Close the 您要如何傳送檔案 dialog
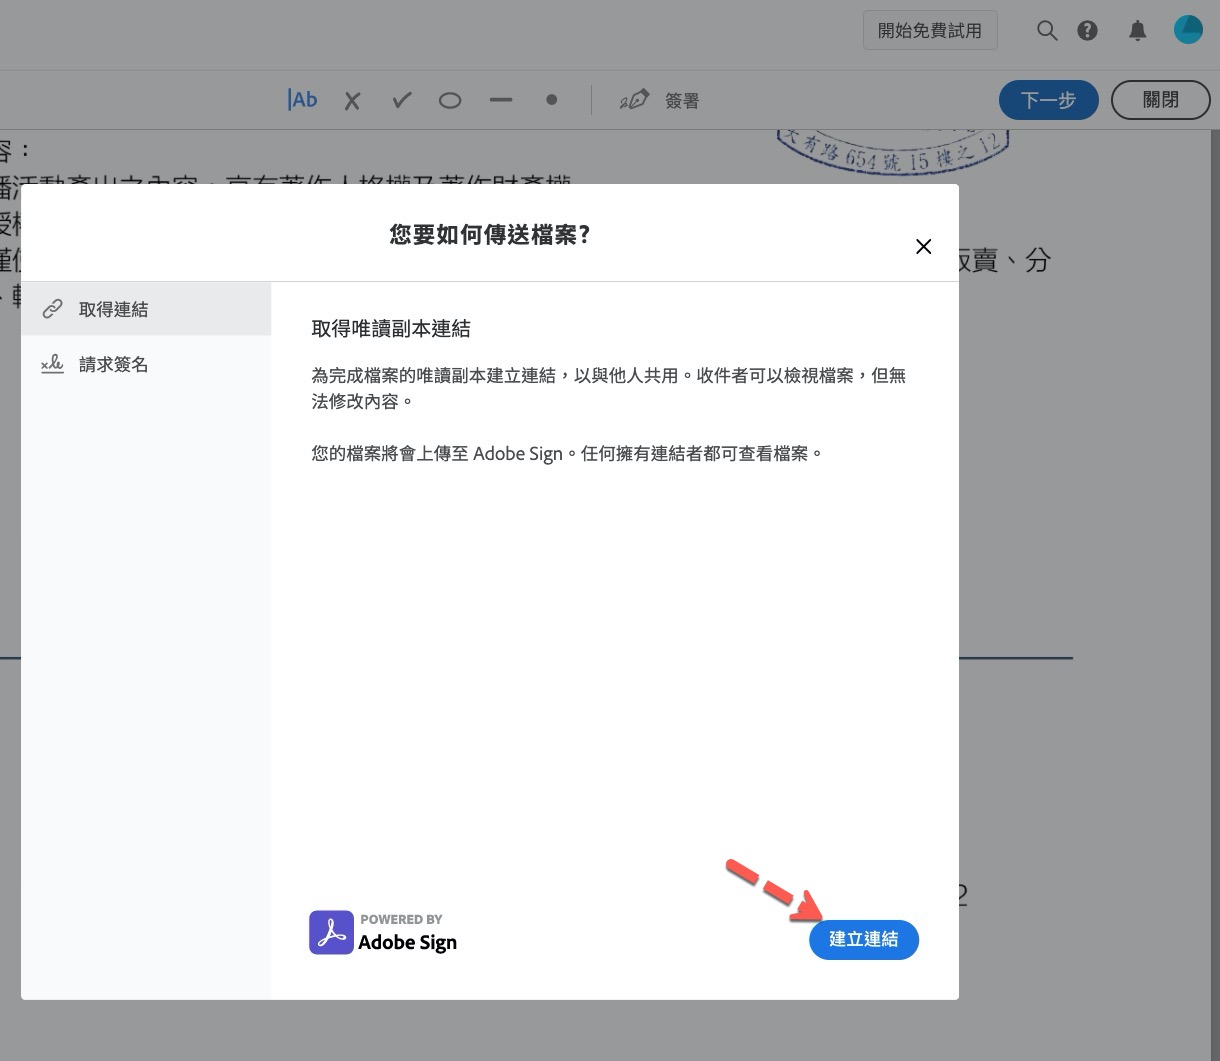The height and width of the screenshot is (1061, 1220). click(923, 247)
